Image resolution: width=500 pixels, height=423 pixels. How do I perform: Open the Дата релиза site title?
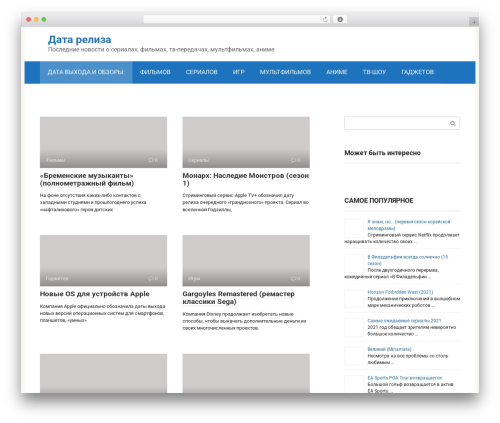80,39
